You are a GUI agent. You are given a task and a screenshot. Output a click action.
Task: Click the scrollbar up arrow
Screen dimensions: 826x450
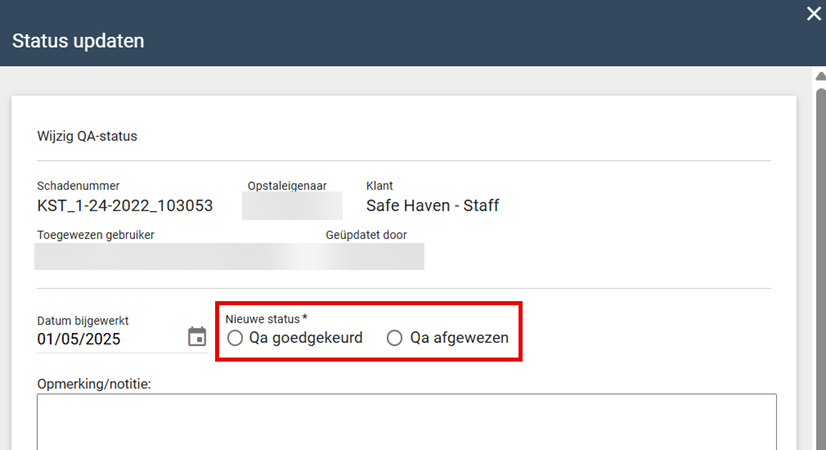click(x=820, y=77)
